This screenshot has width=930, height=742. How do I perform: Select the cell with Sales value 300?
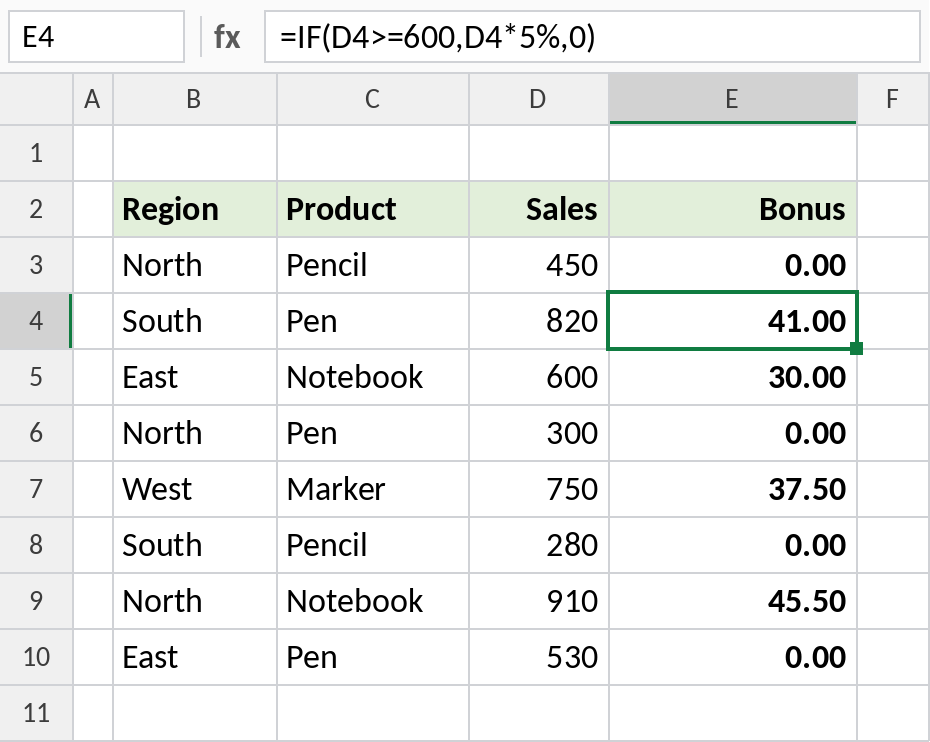point(539,433)
